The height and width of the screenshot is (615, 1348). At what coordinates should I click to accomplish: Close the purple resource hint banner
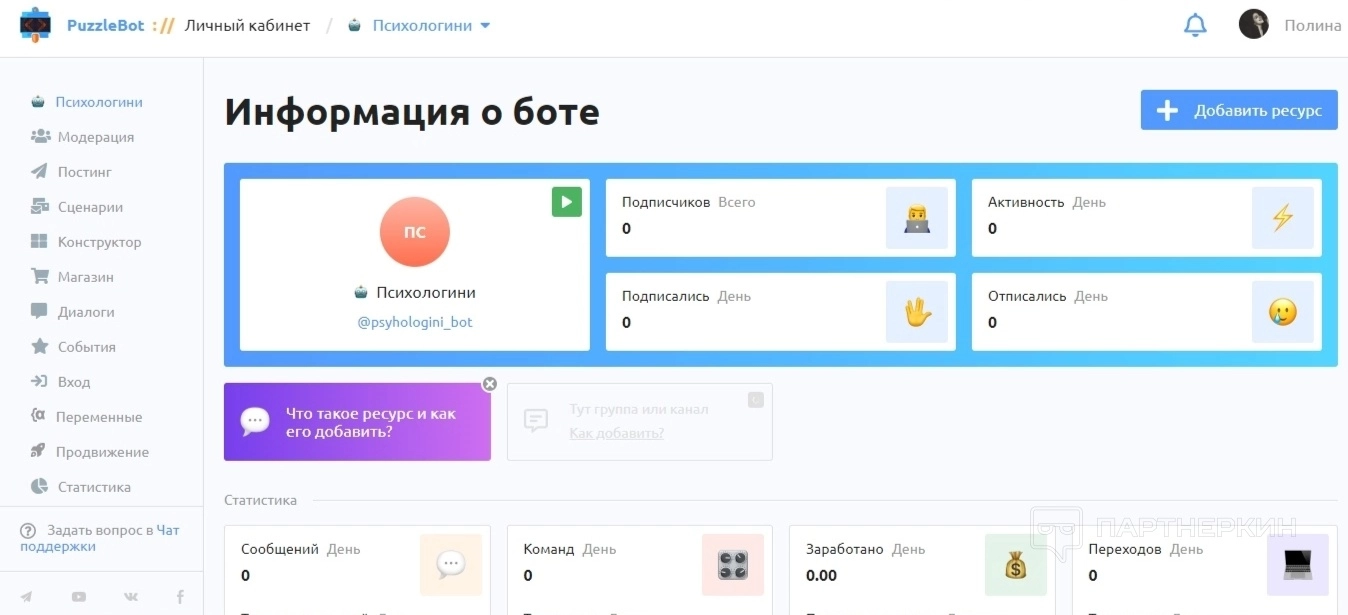489,384
